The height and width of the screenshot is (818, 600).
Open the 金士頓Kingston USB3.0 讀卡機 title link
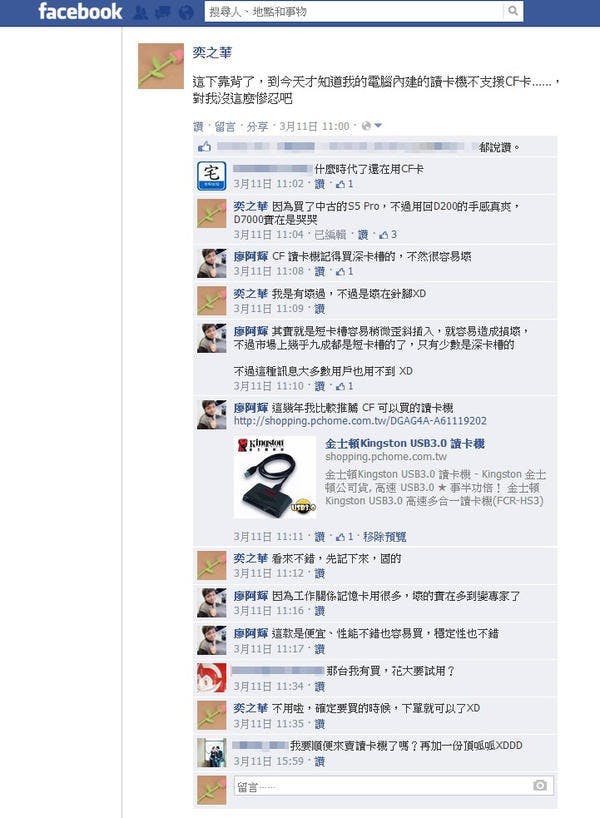coord(405,443)
